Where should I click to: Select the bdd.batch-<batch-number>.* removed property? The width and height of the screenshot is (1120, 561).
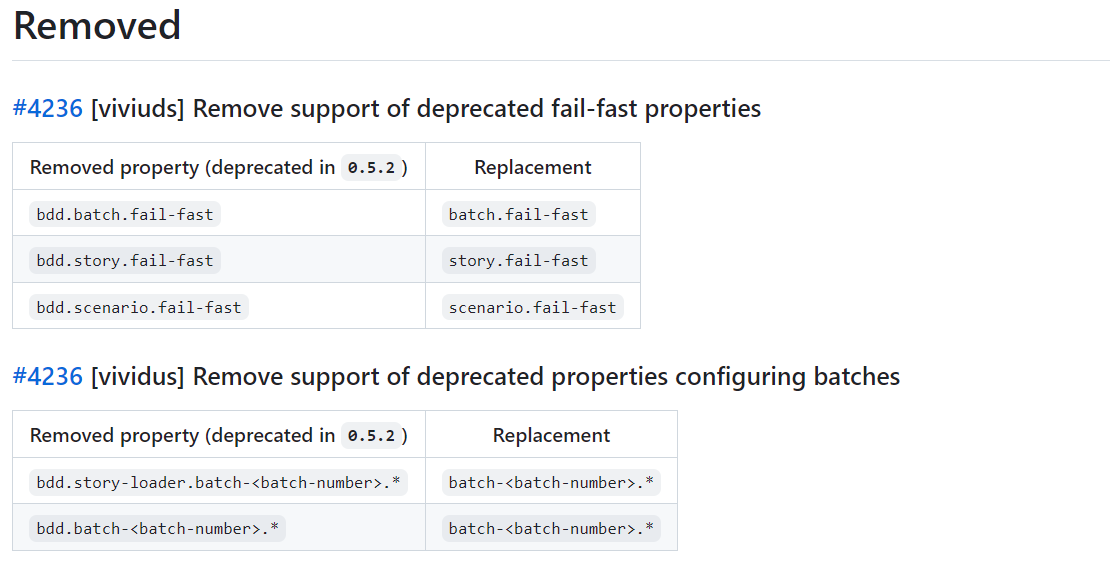click(x=158, y=528)
